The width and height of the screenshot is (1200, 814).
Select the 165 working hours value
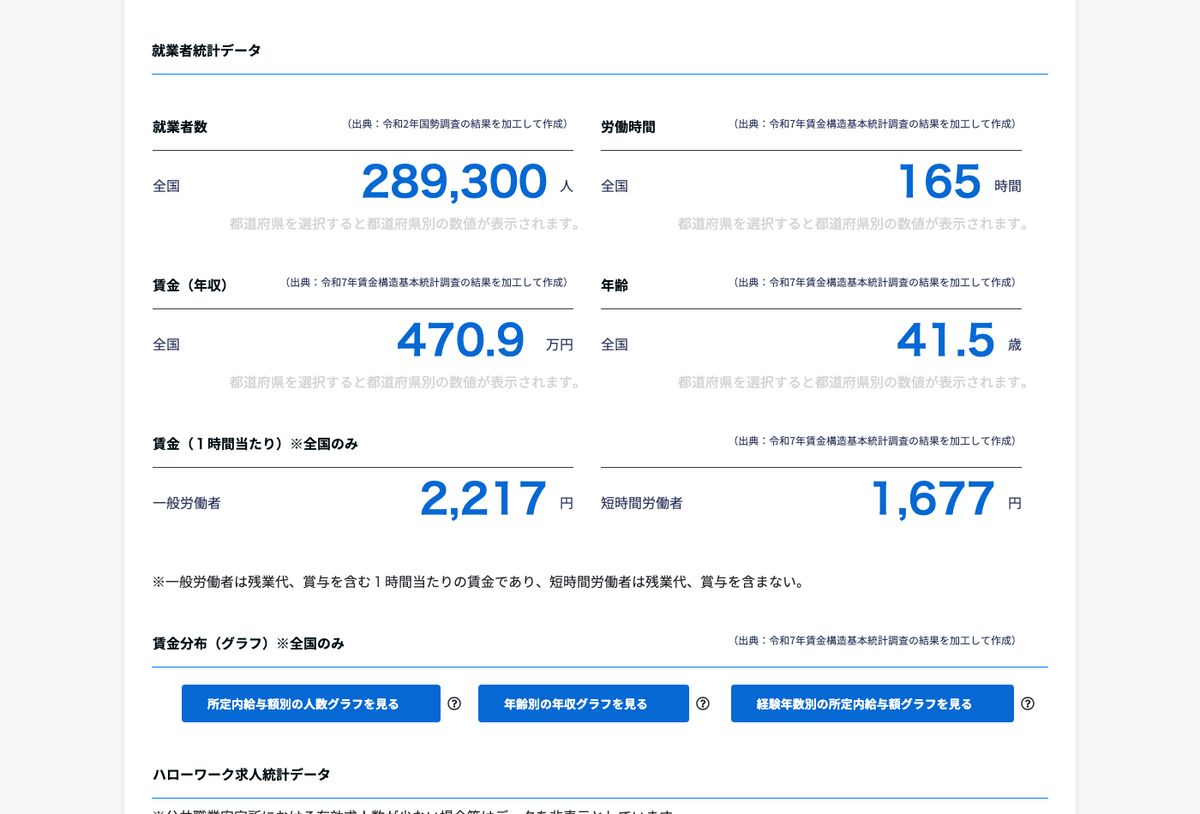[940, 182]
